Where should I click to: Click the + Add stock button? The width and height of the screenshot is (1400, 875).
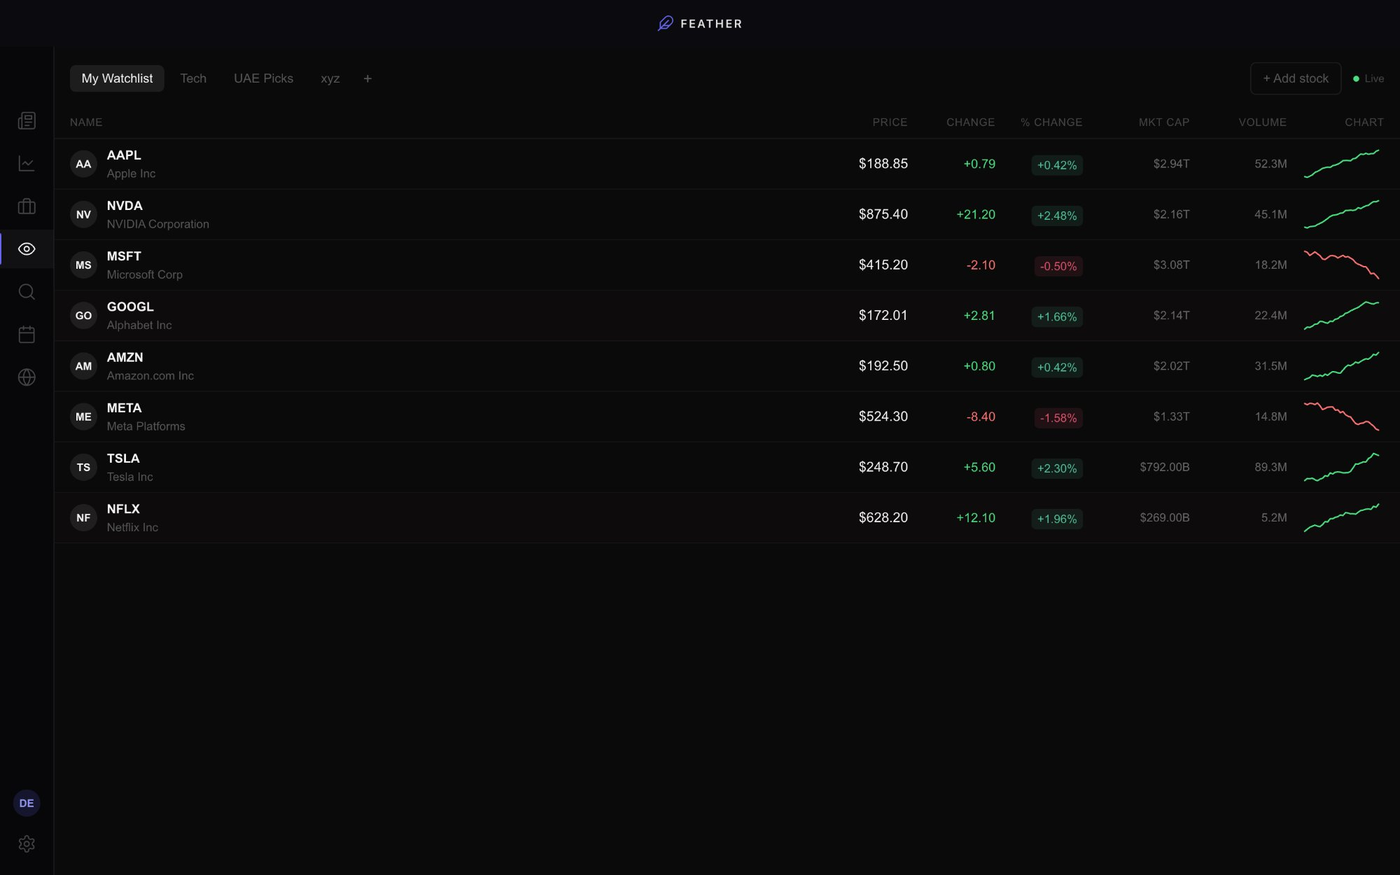(1295, 78)
